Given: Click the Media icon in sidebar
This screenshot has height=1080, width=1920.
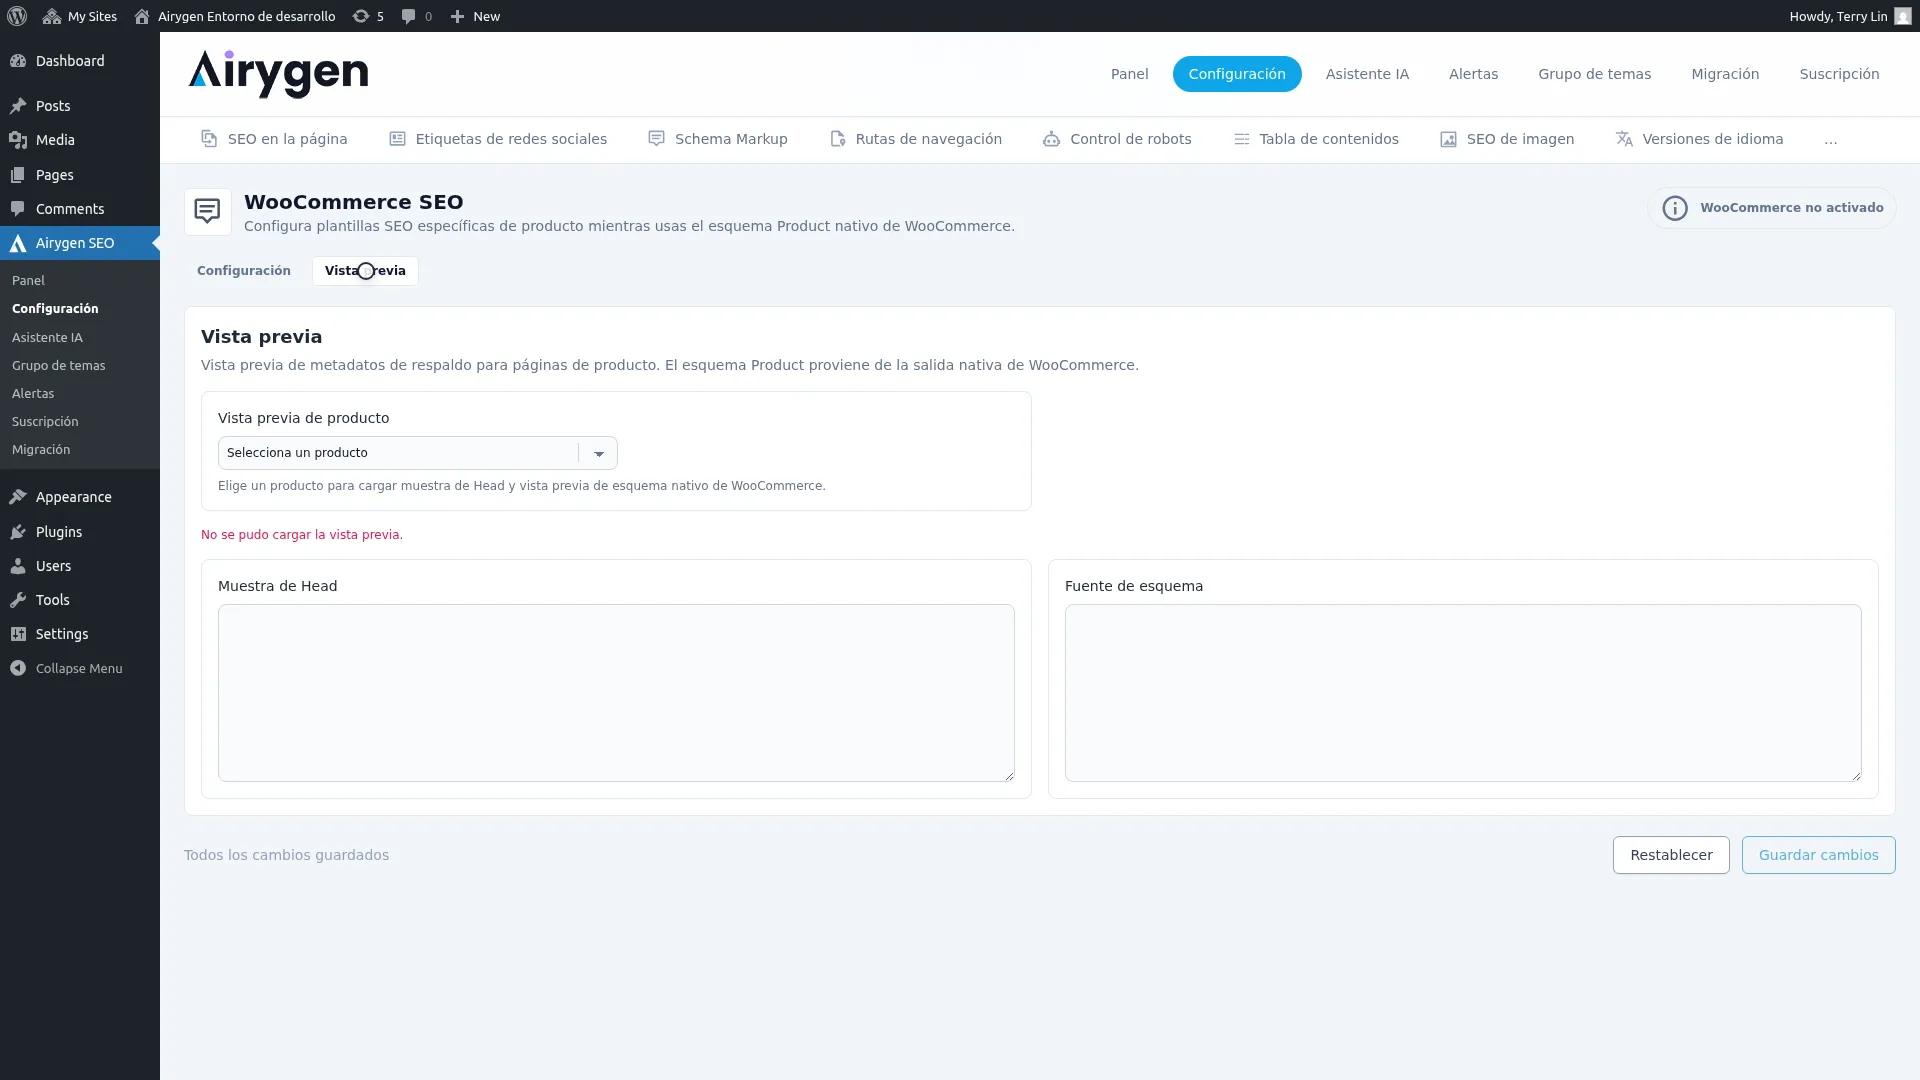Looking at the screenshot, I should (x=18, y=140).
